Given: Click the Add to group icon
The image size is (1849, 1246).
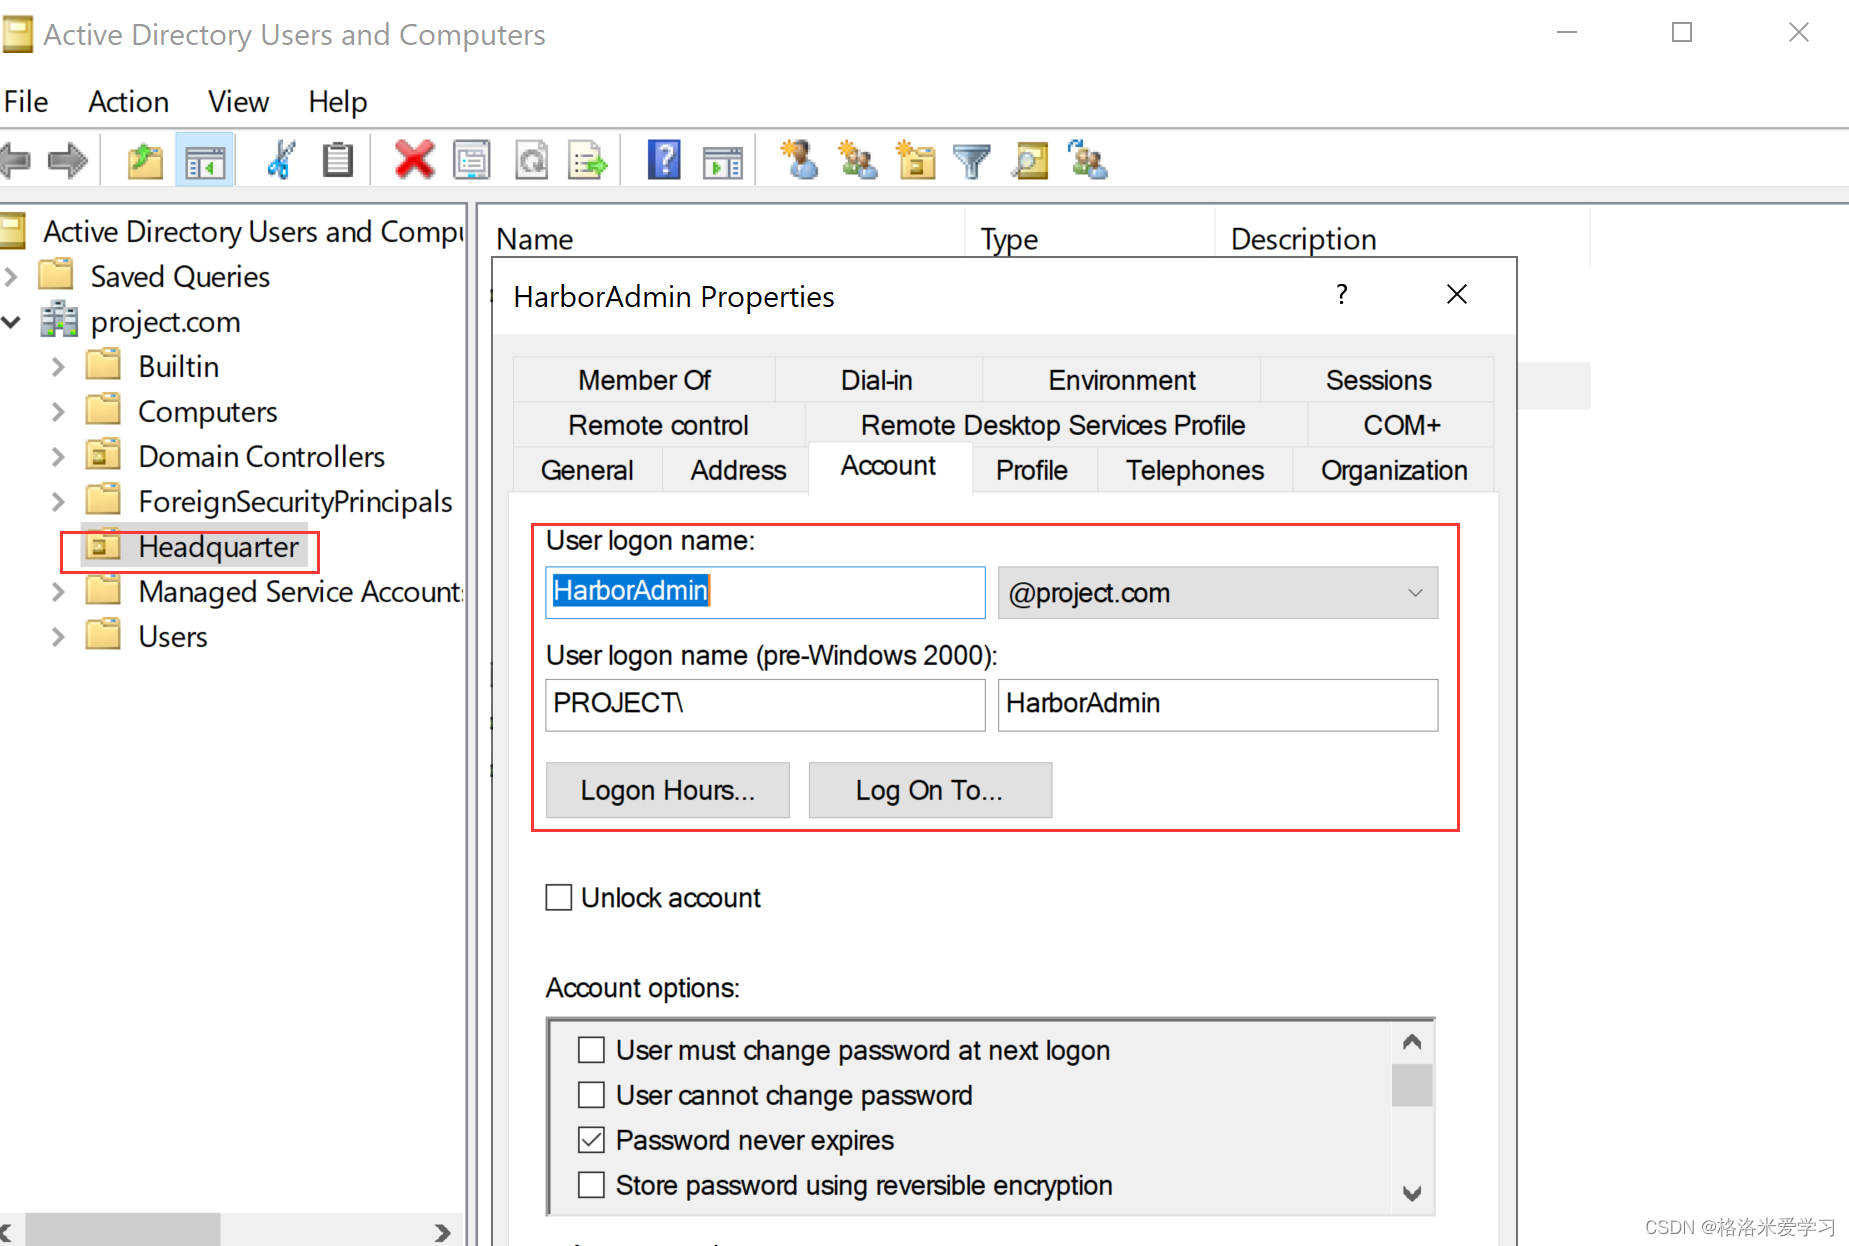Looking at the screenshot, I should 1087,160.
